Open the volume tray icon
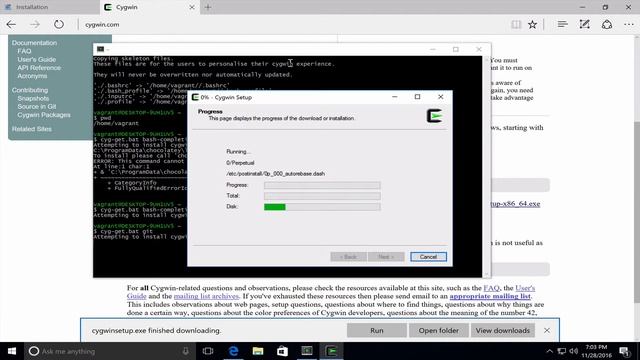Viewport: 640px width, 360px height. click(573, 351)
